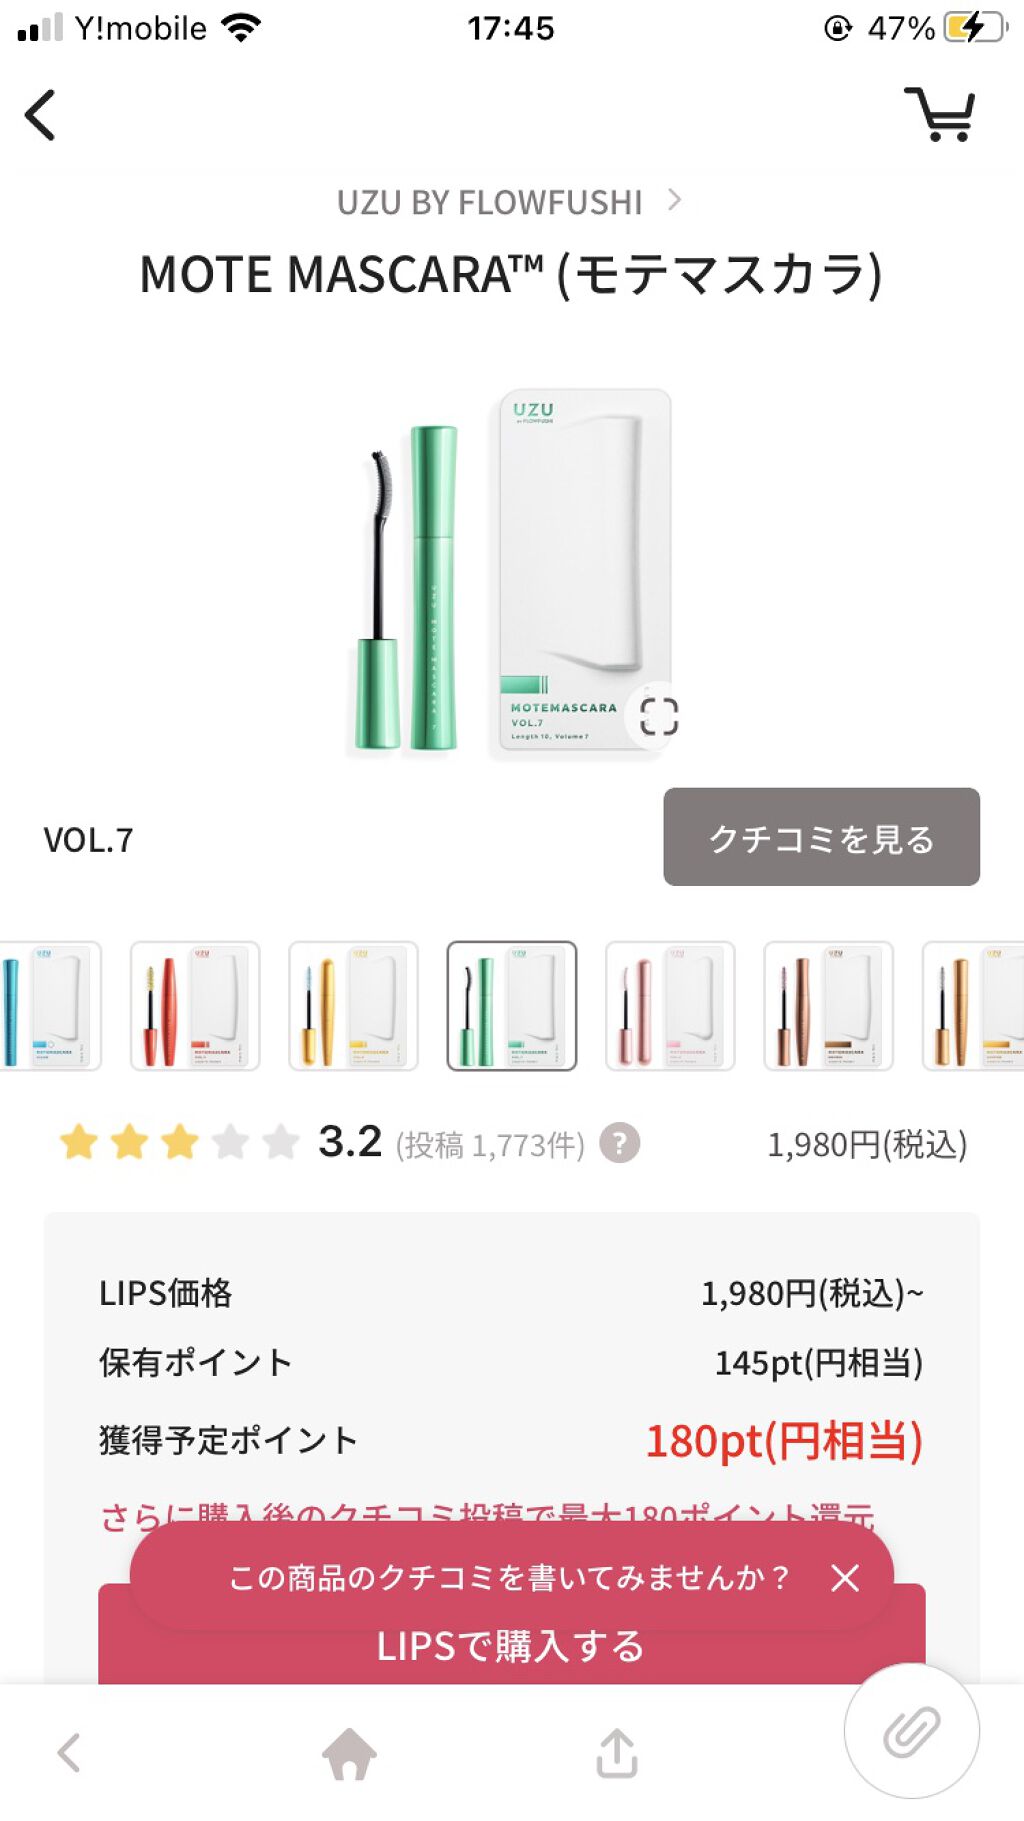Select the brown mascara color variant
Viewport: 1024px width, 1821px height.
(828, 1006)
